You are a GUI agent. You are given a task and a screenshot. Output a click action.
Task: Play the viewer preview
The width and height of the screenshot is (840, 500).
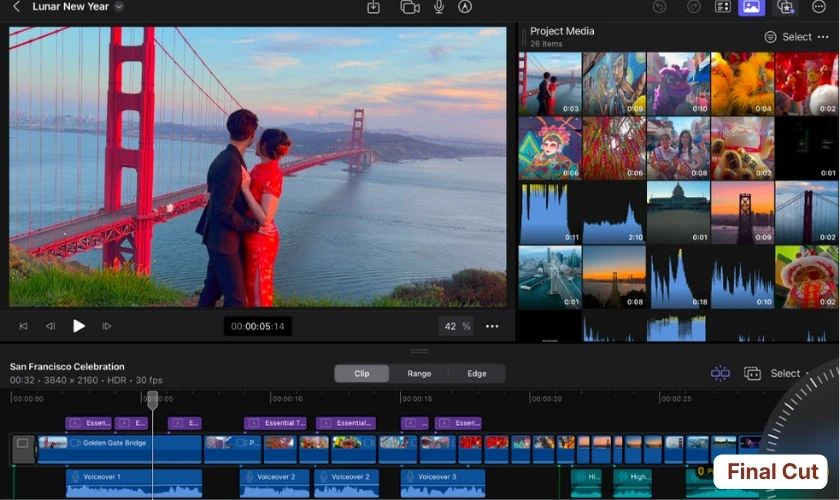pos(79,326)
